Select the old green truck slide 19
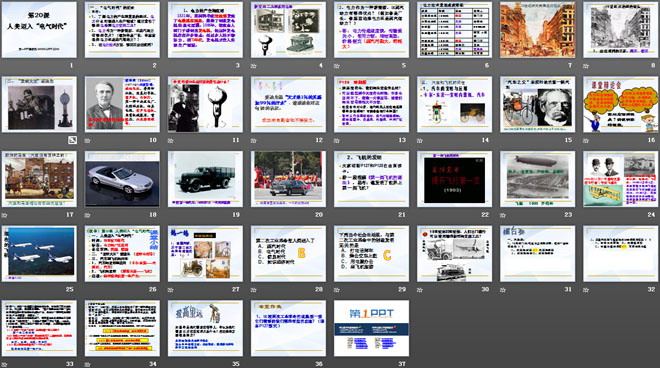 coord(205,179)
